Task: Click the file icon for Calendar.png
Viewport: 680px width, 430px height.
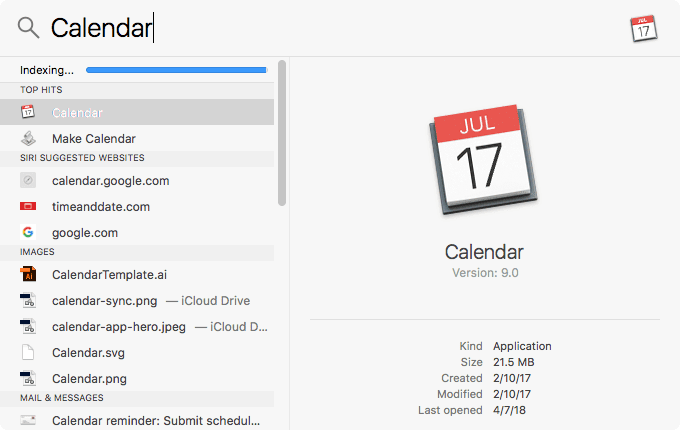Action: [x=28, y=378]
